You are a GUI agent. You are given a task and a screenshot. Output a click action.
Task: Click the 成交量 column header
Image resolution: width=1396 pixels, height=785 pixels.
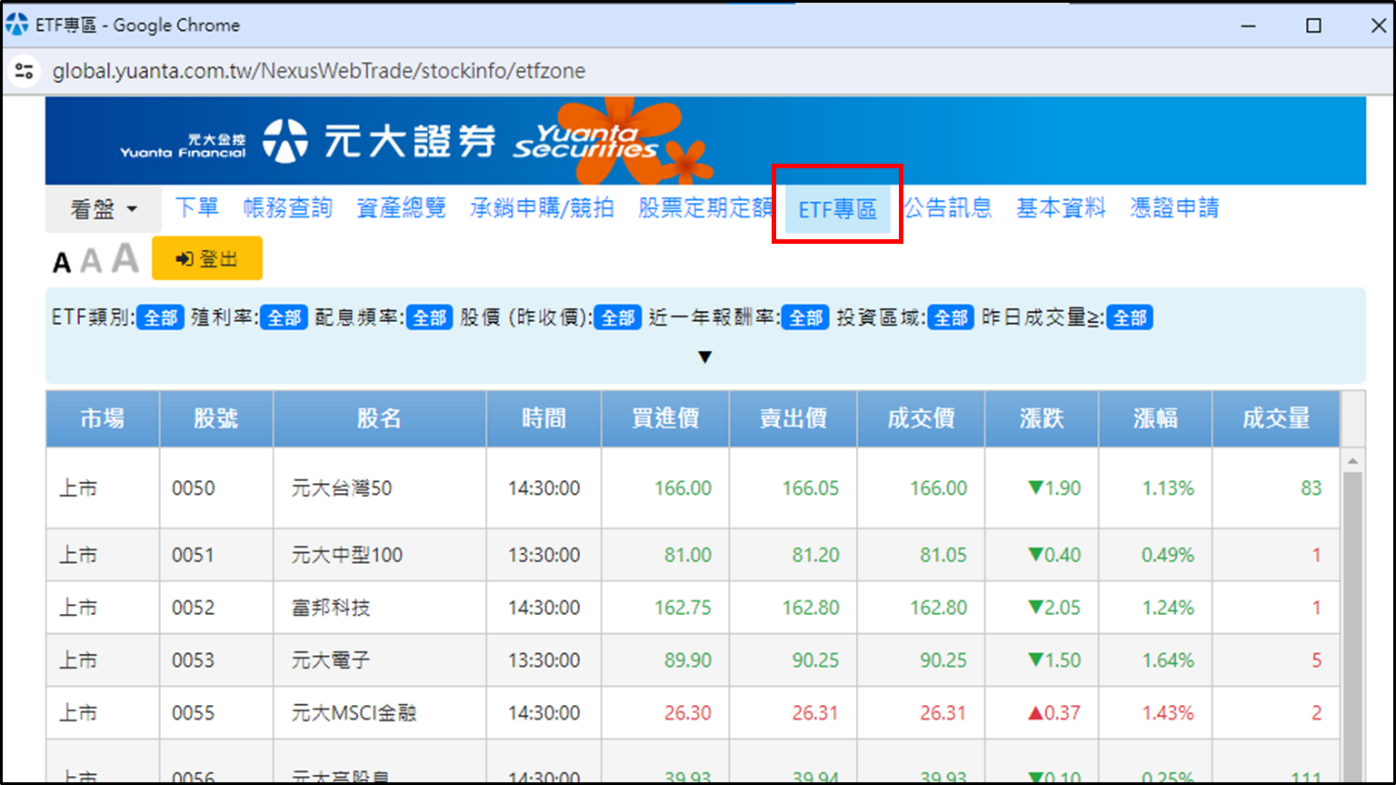[1276, 419]
